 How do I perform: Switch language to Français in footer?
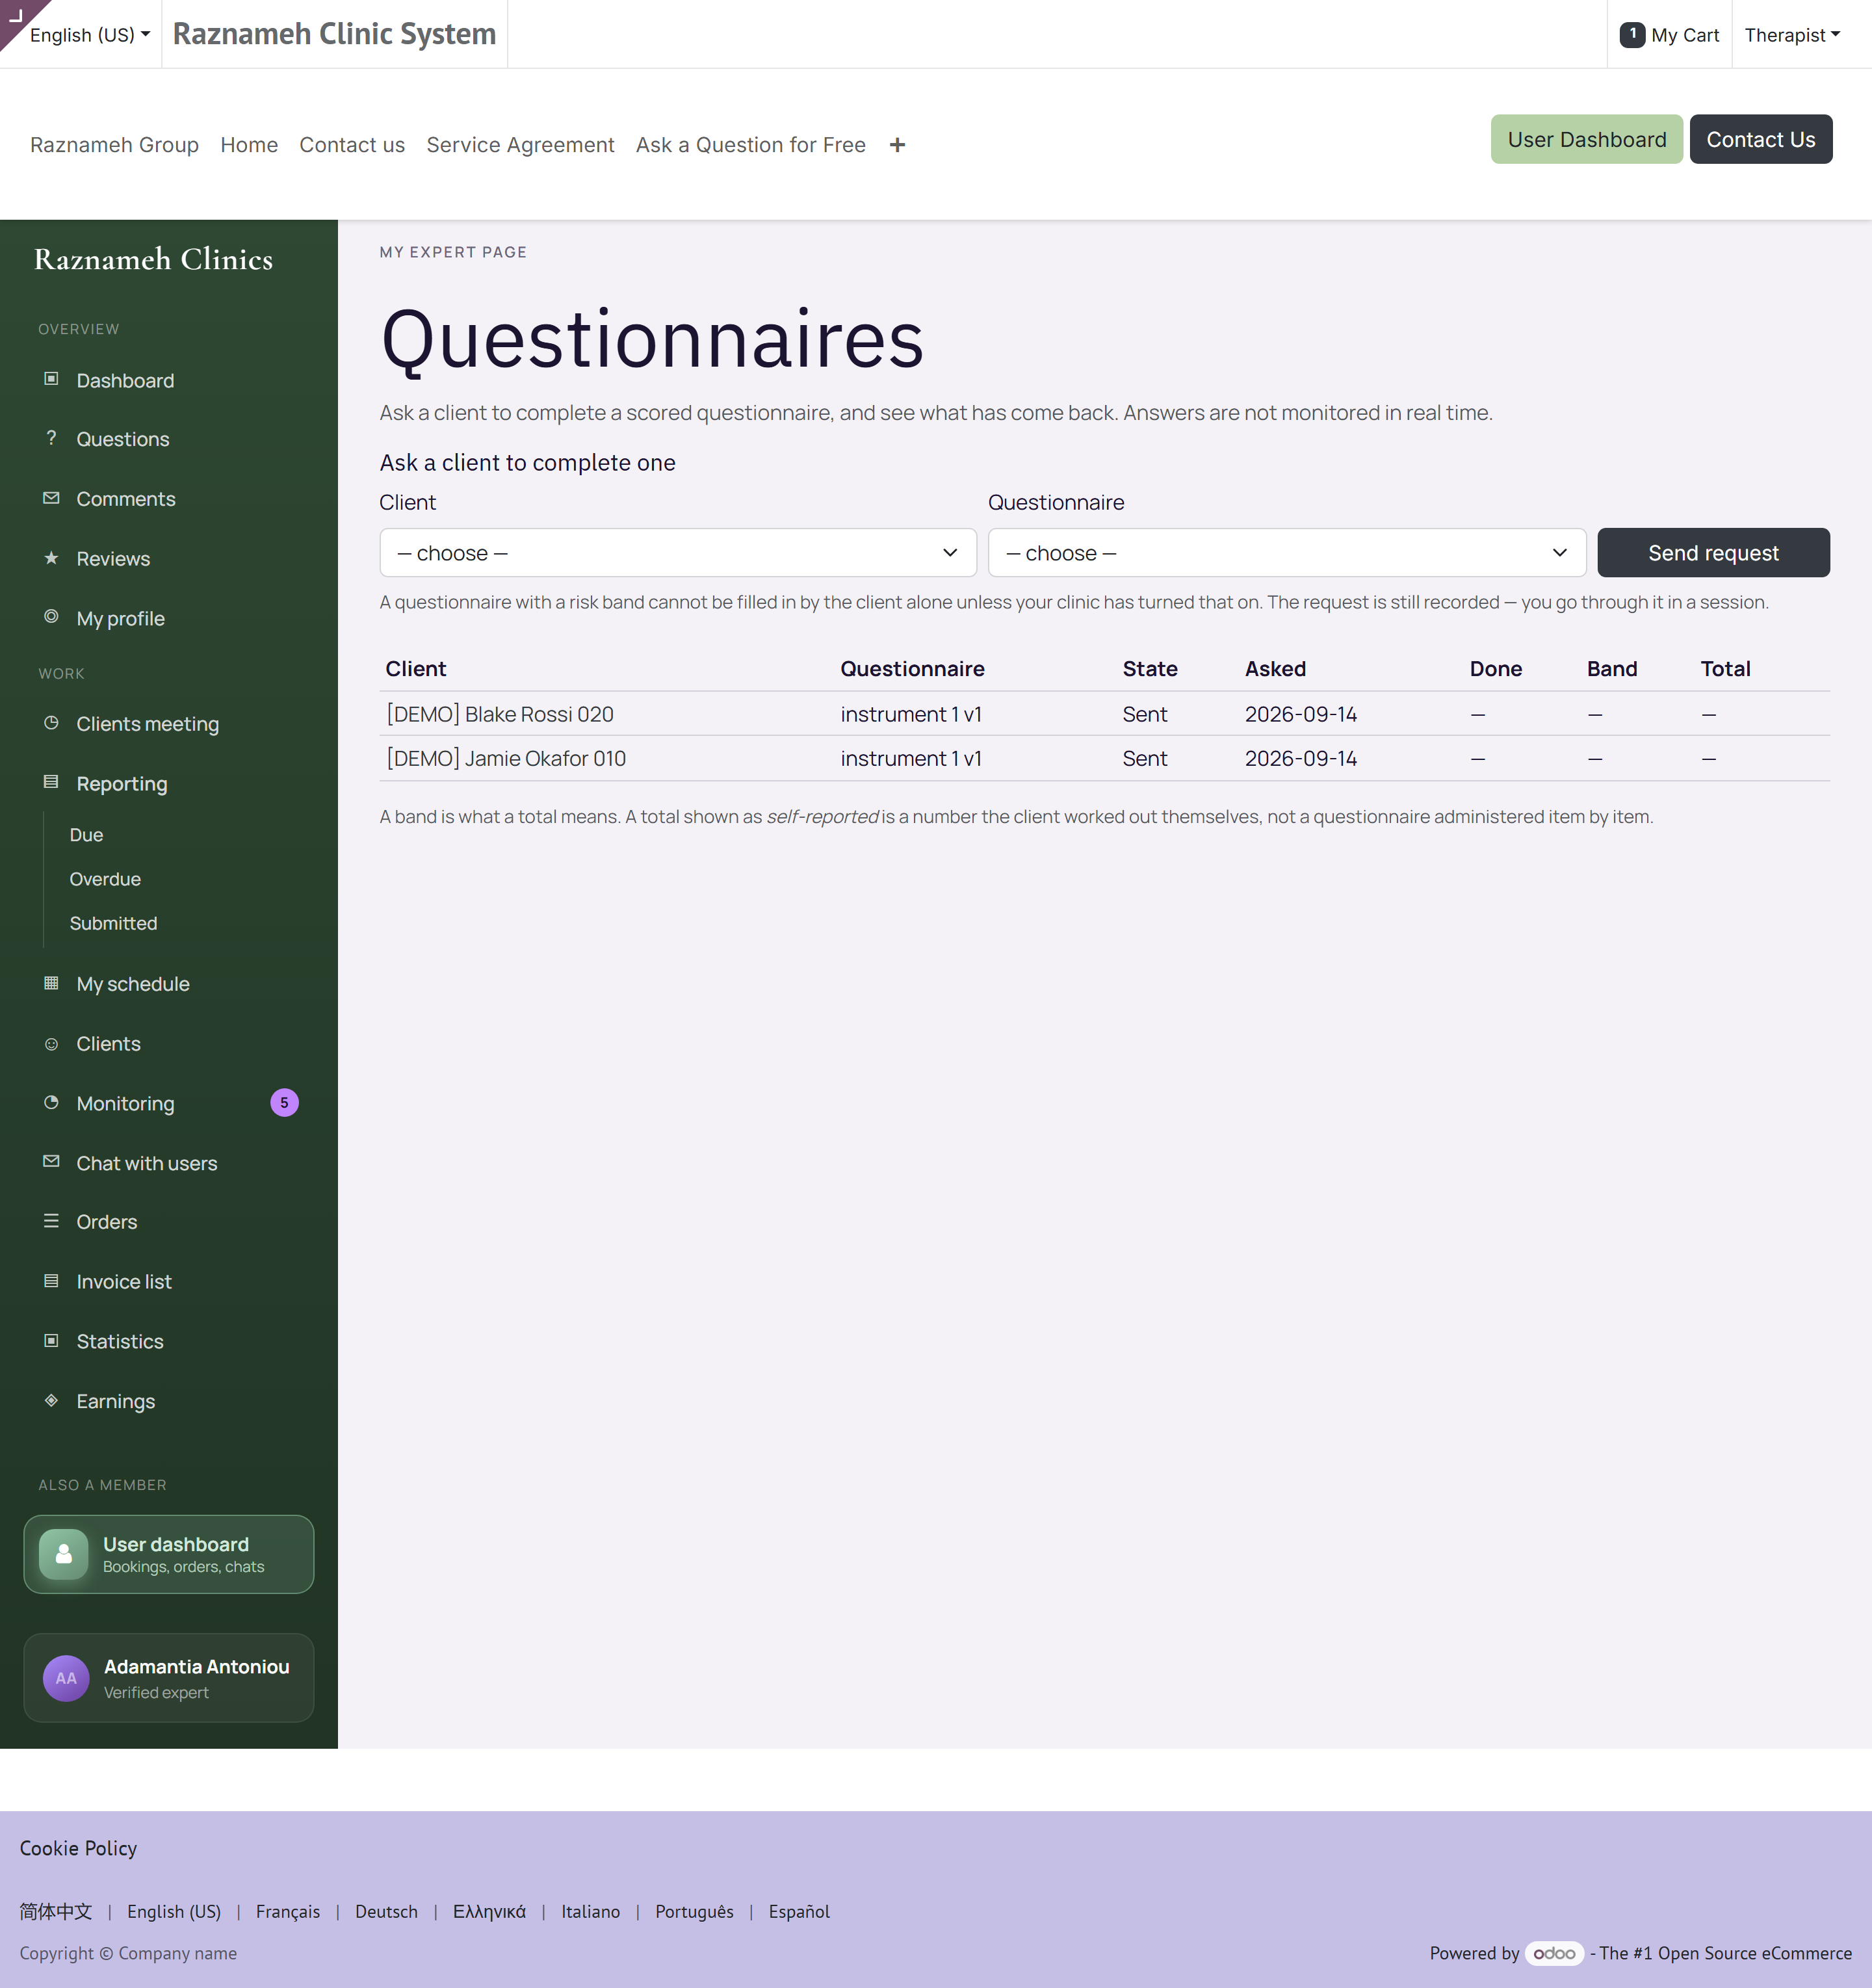tap(288, 1911)
